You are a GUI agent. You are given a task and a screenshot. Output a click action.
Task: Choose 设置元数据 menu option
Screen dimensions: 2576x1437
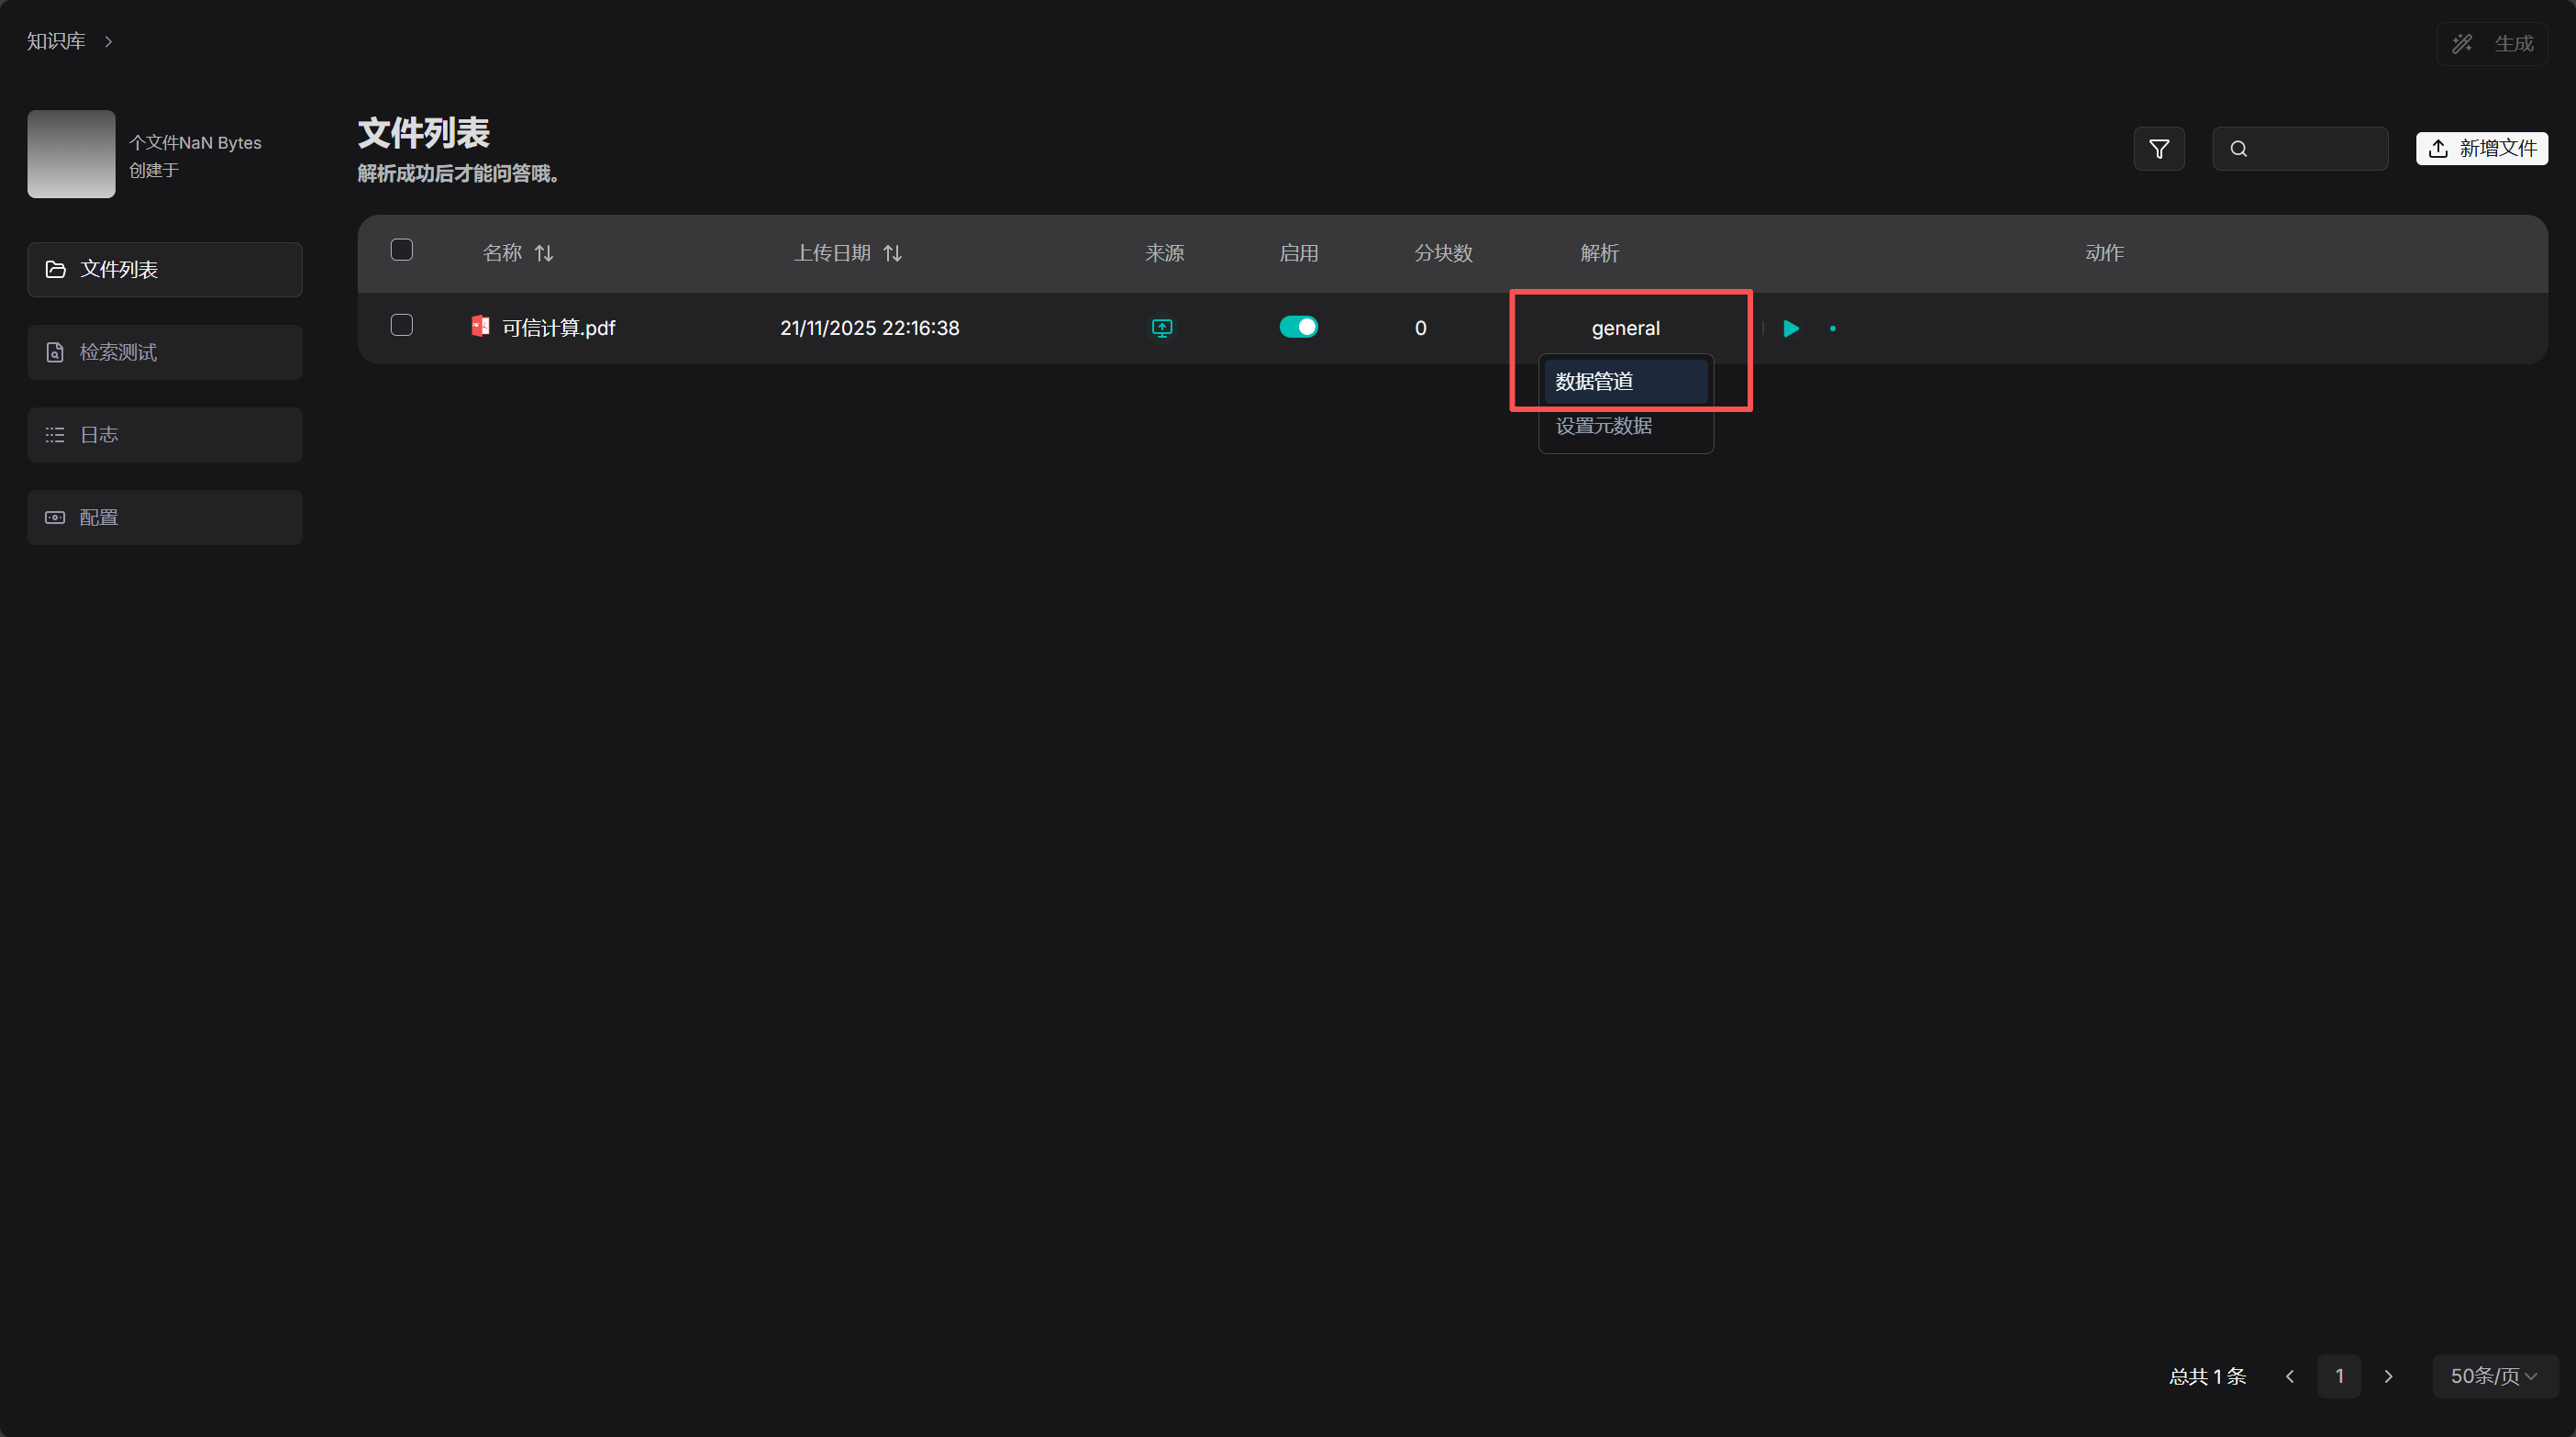1604,426
